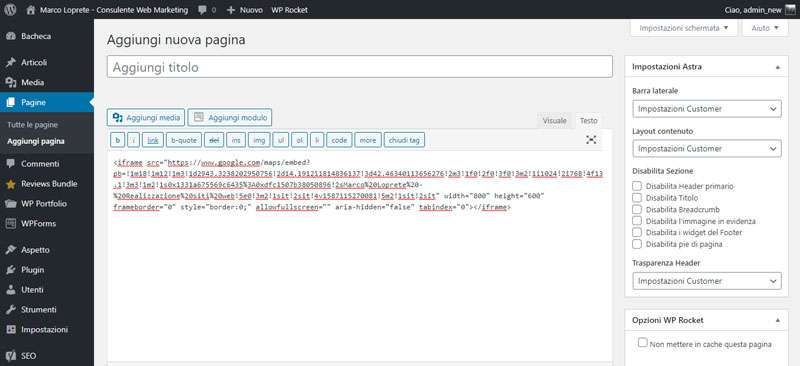The width and height of the screenshot is (800, 366).
Task: Click the Aspetto paintbrush icon
Action: 11,250
